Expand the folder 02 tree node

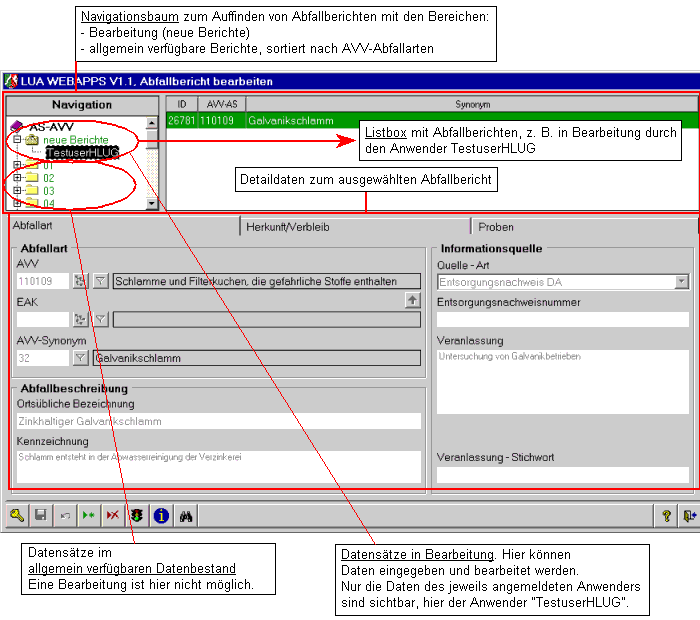click(x=17, y=178)
